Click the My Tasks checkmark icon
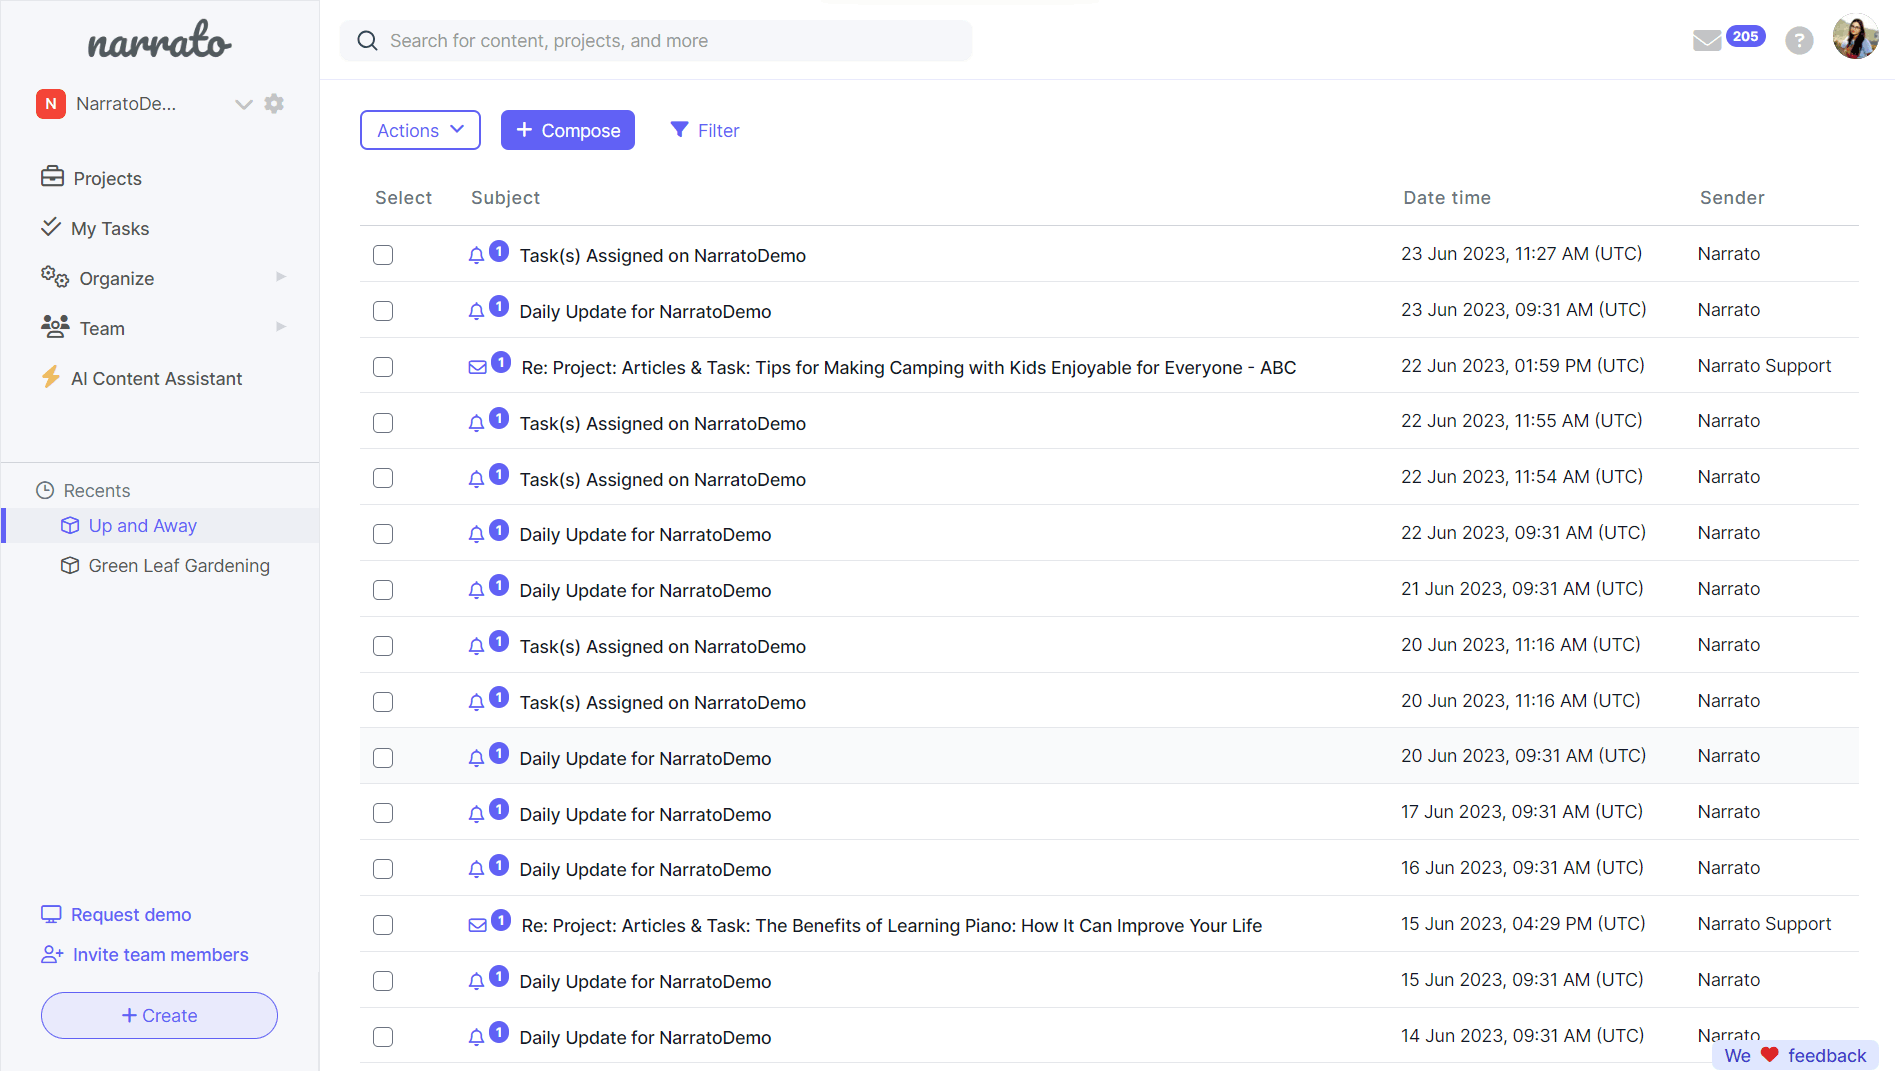1895x1071 pixels. coord(50,227)
